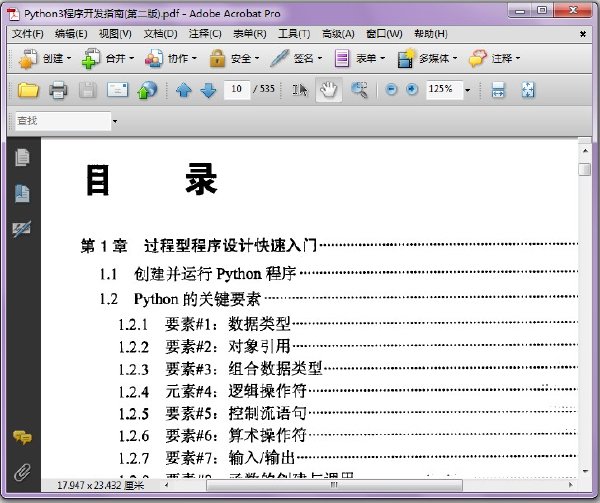Click the Comment speech bubble icon
This screenshot has height=503, width=600.
pyautogui.click(x=478, y=59)
